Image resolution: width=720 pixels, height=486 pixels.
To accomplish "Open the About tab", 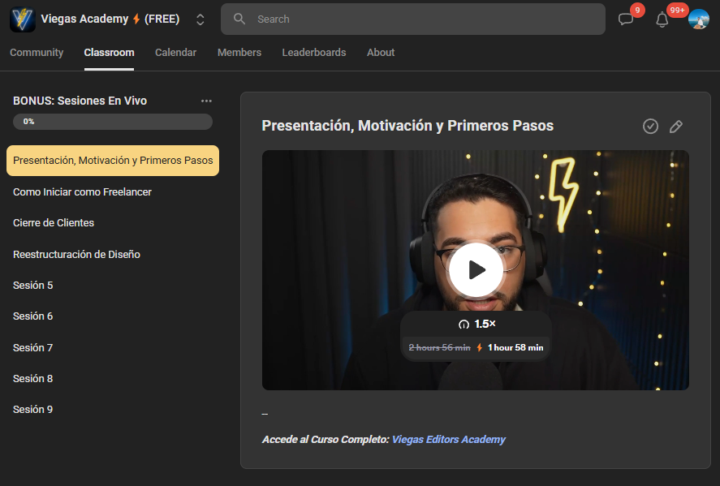I will click(381, 52).
